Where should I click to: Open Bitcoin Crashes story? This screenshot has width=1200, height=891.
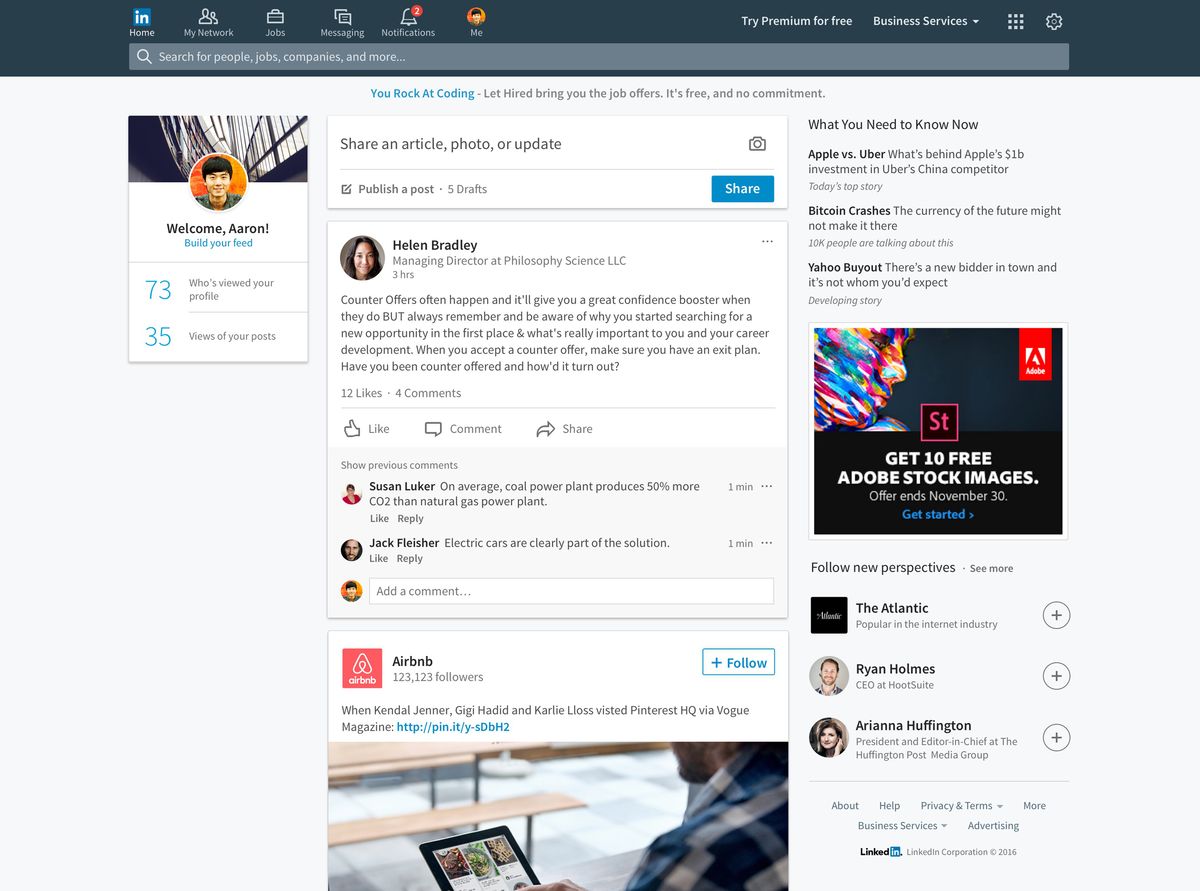click(x=935, y=218)
